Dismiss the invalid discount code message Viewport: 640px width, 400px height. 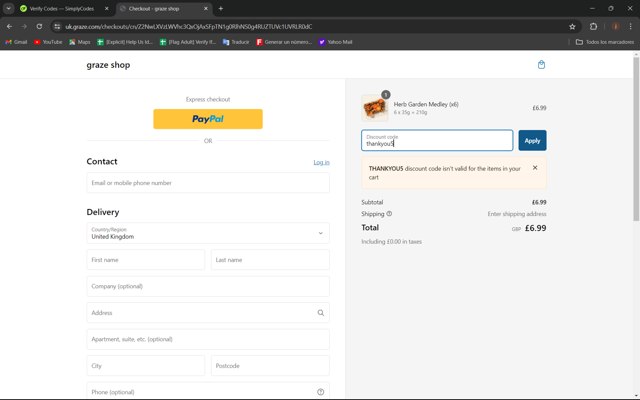pyautogui.click(x=535, y=168)
